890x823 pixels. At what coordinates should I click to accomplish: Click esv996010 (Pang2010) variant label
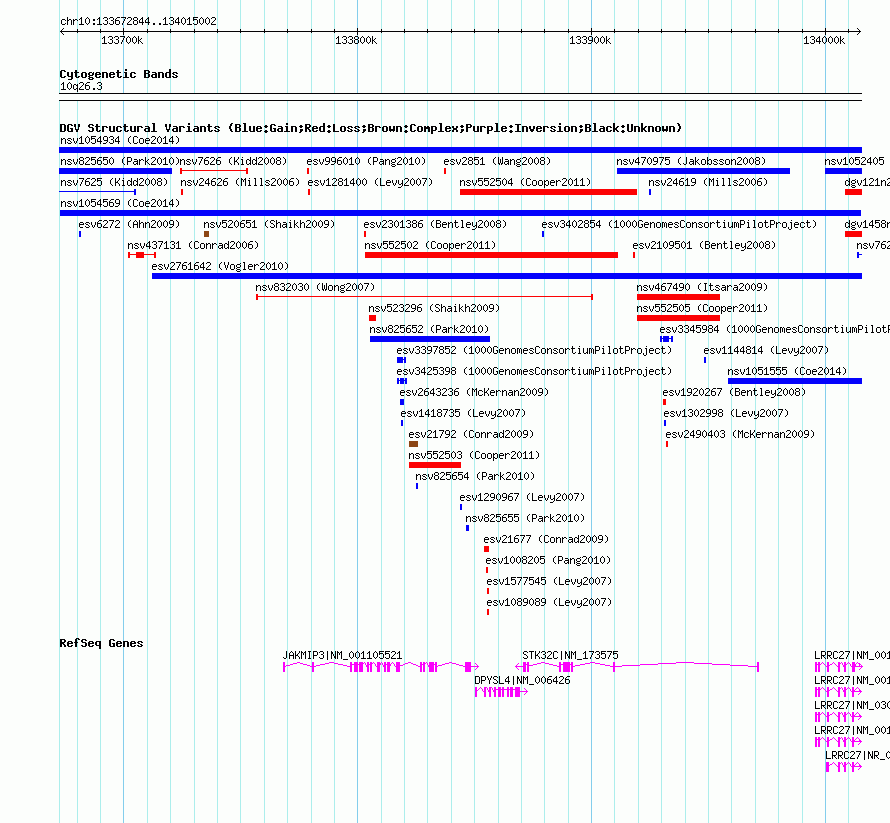pyautogui.click(x=366, y=161)
